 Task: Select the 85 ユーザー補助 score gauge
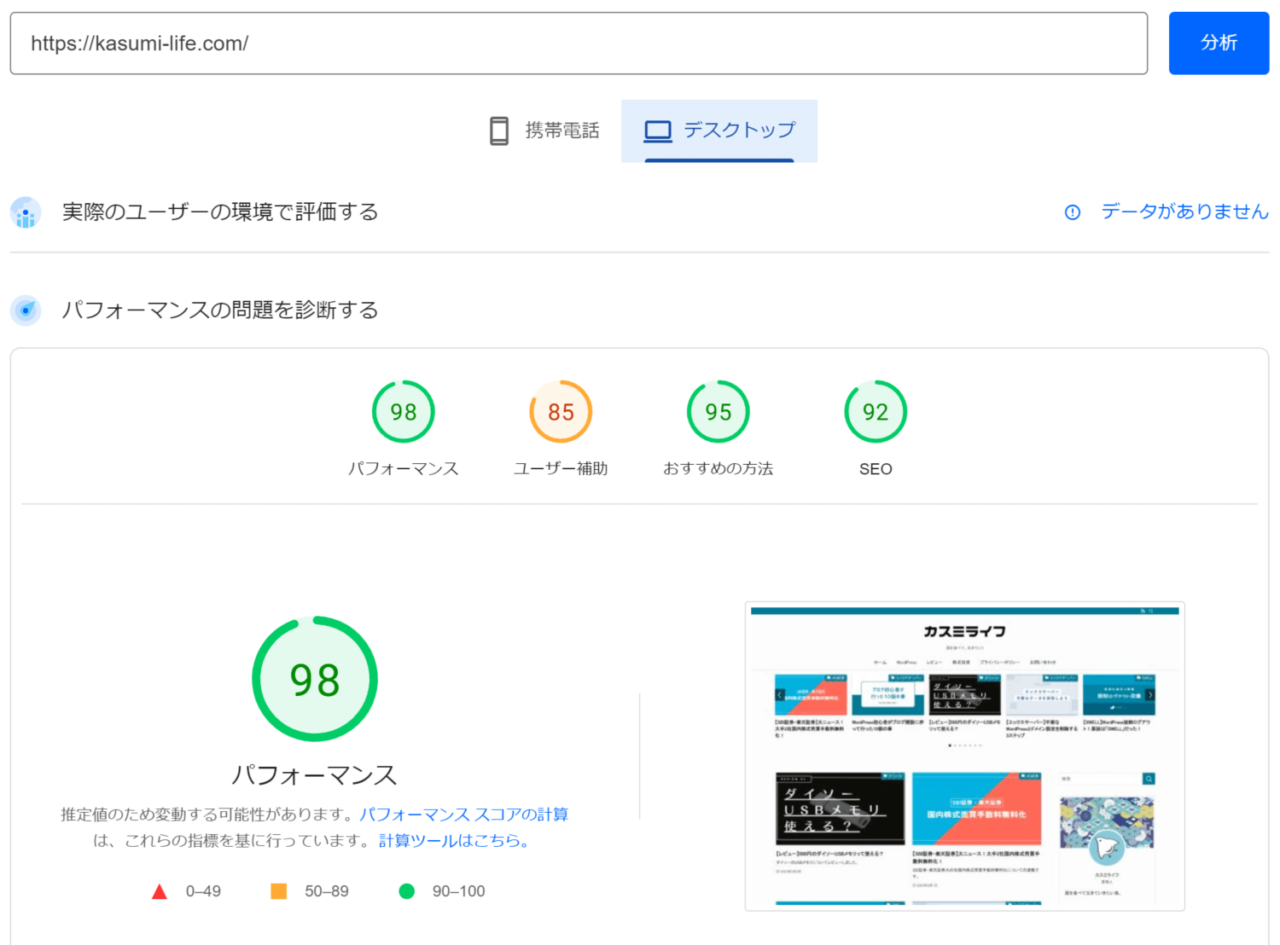tap(561, 412)
